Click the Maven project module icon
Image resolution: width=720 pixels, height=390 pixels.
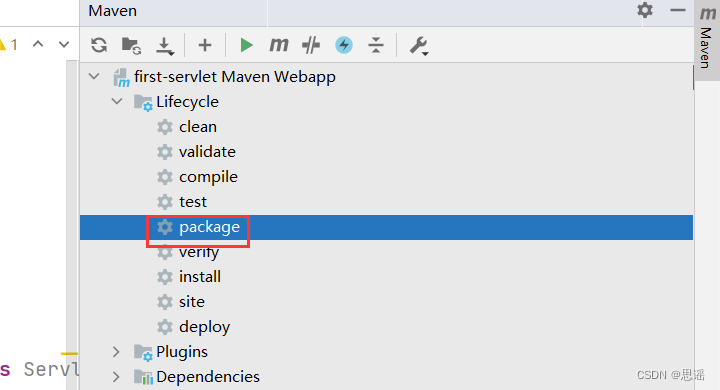coord(121,77)
